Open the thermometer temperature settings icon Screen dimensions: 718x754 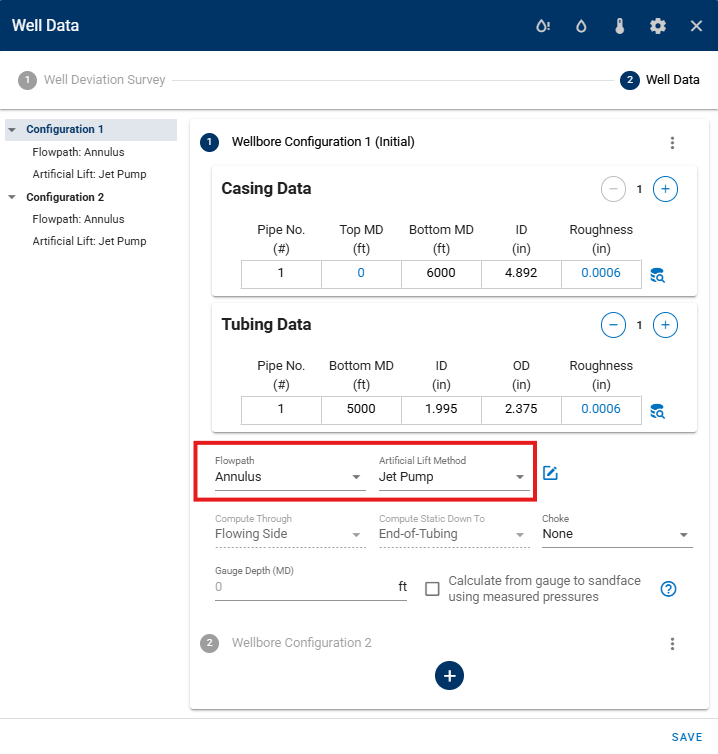[620, 26]
